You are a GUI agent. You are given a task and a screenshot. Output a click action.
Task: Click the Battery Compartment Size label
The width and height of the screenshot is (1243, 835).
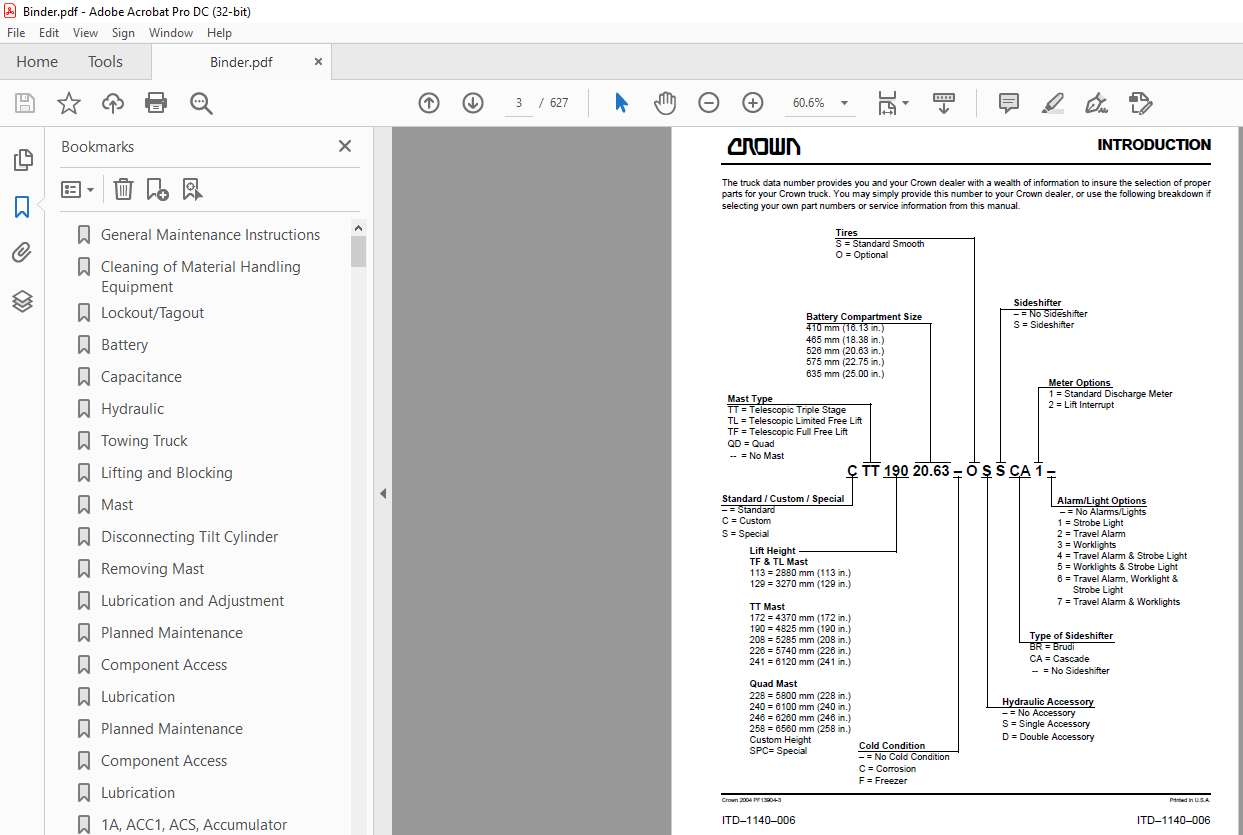click(x=864, y=317)
